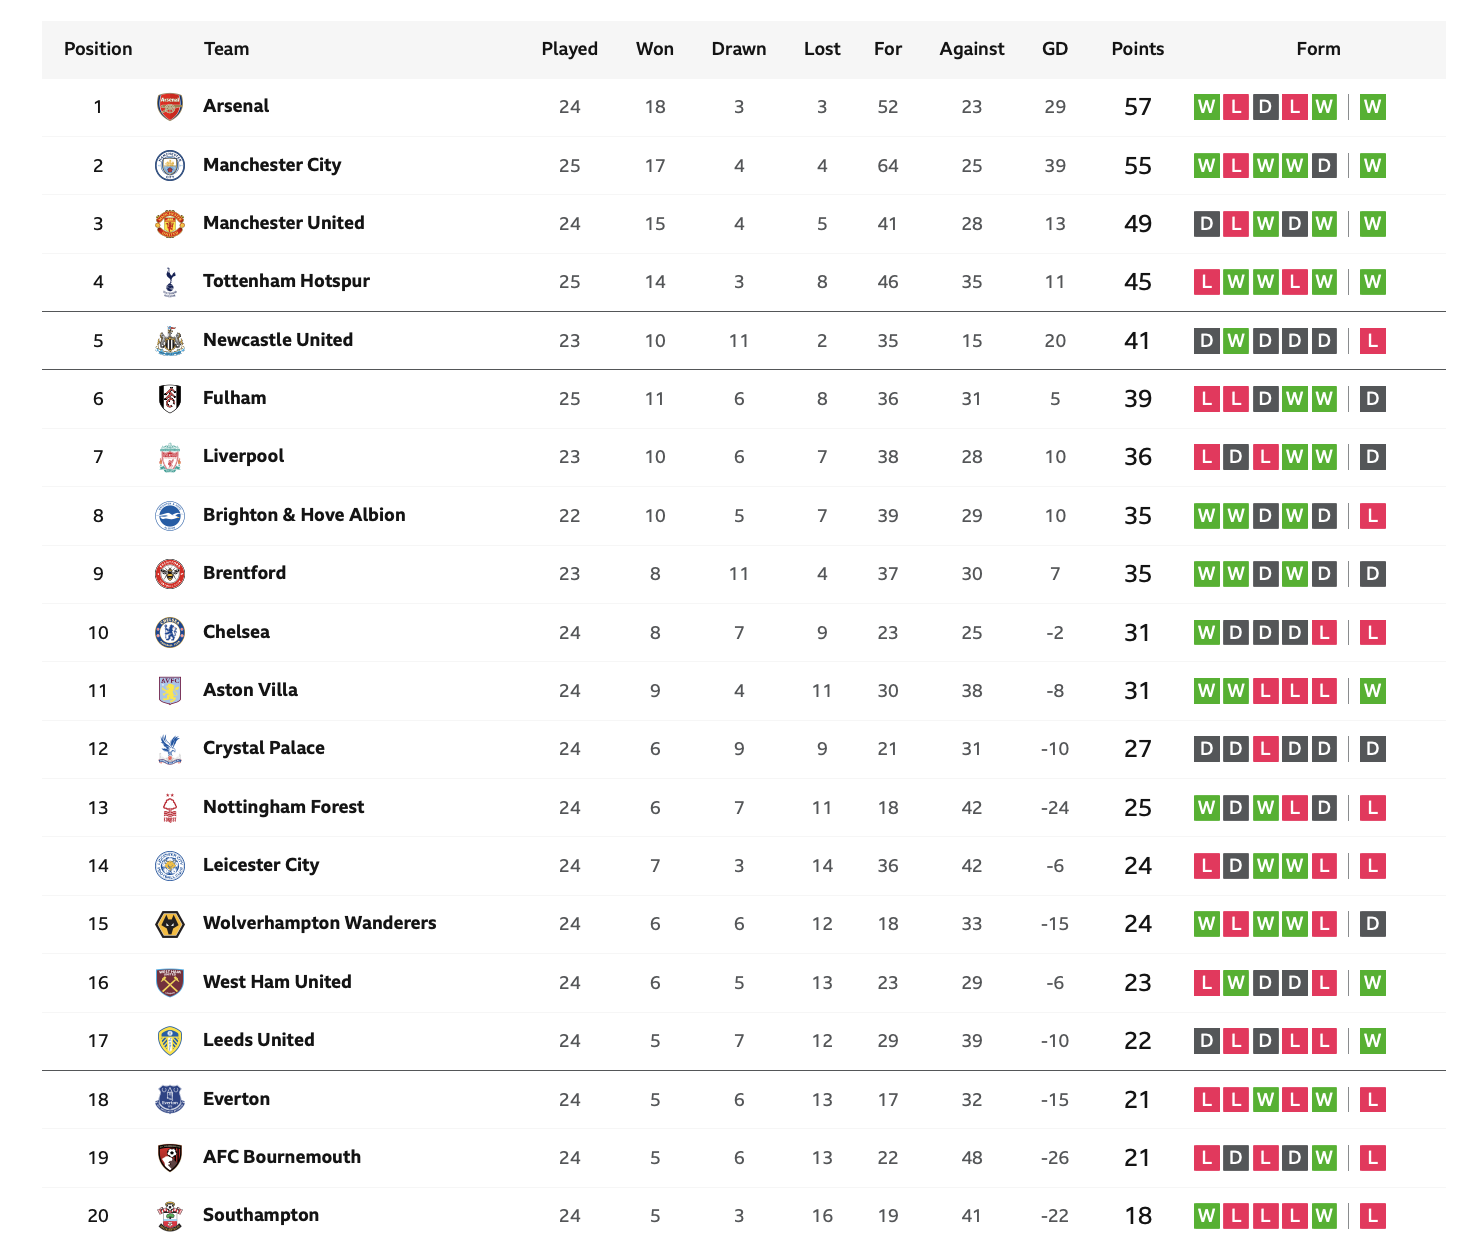Click the Tottenham Hotspur cockerel crest
The height and width of the screenshot is (1256, 1464).
click(x=170, y=282)
